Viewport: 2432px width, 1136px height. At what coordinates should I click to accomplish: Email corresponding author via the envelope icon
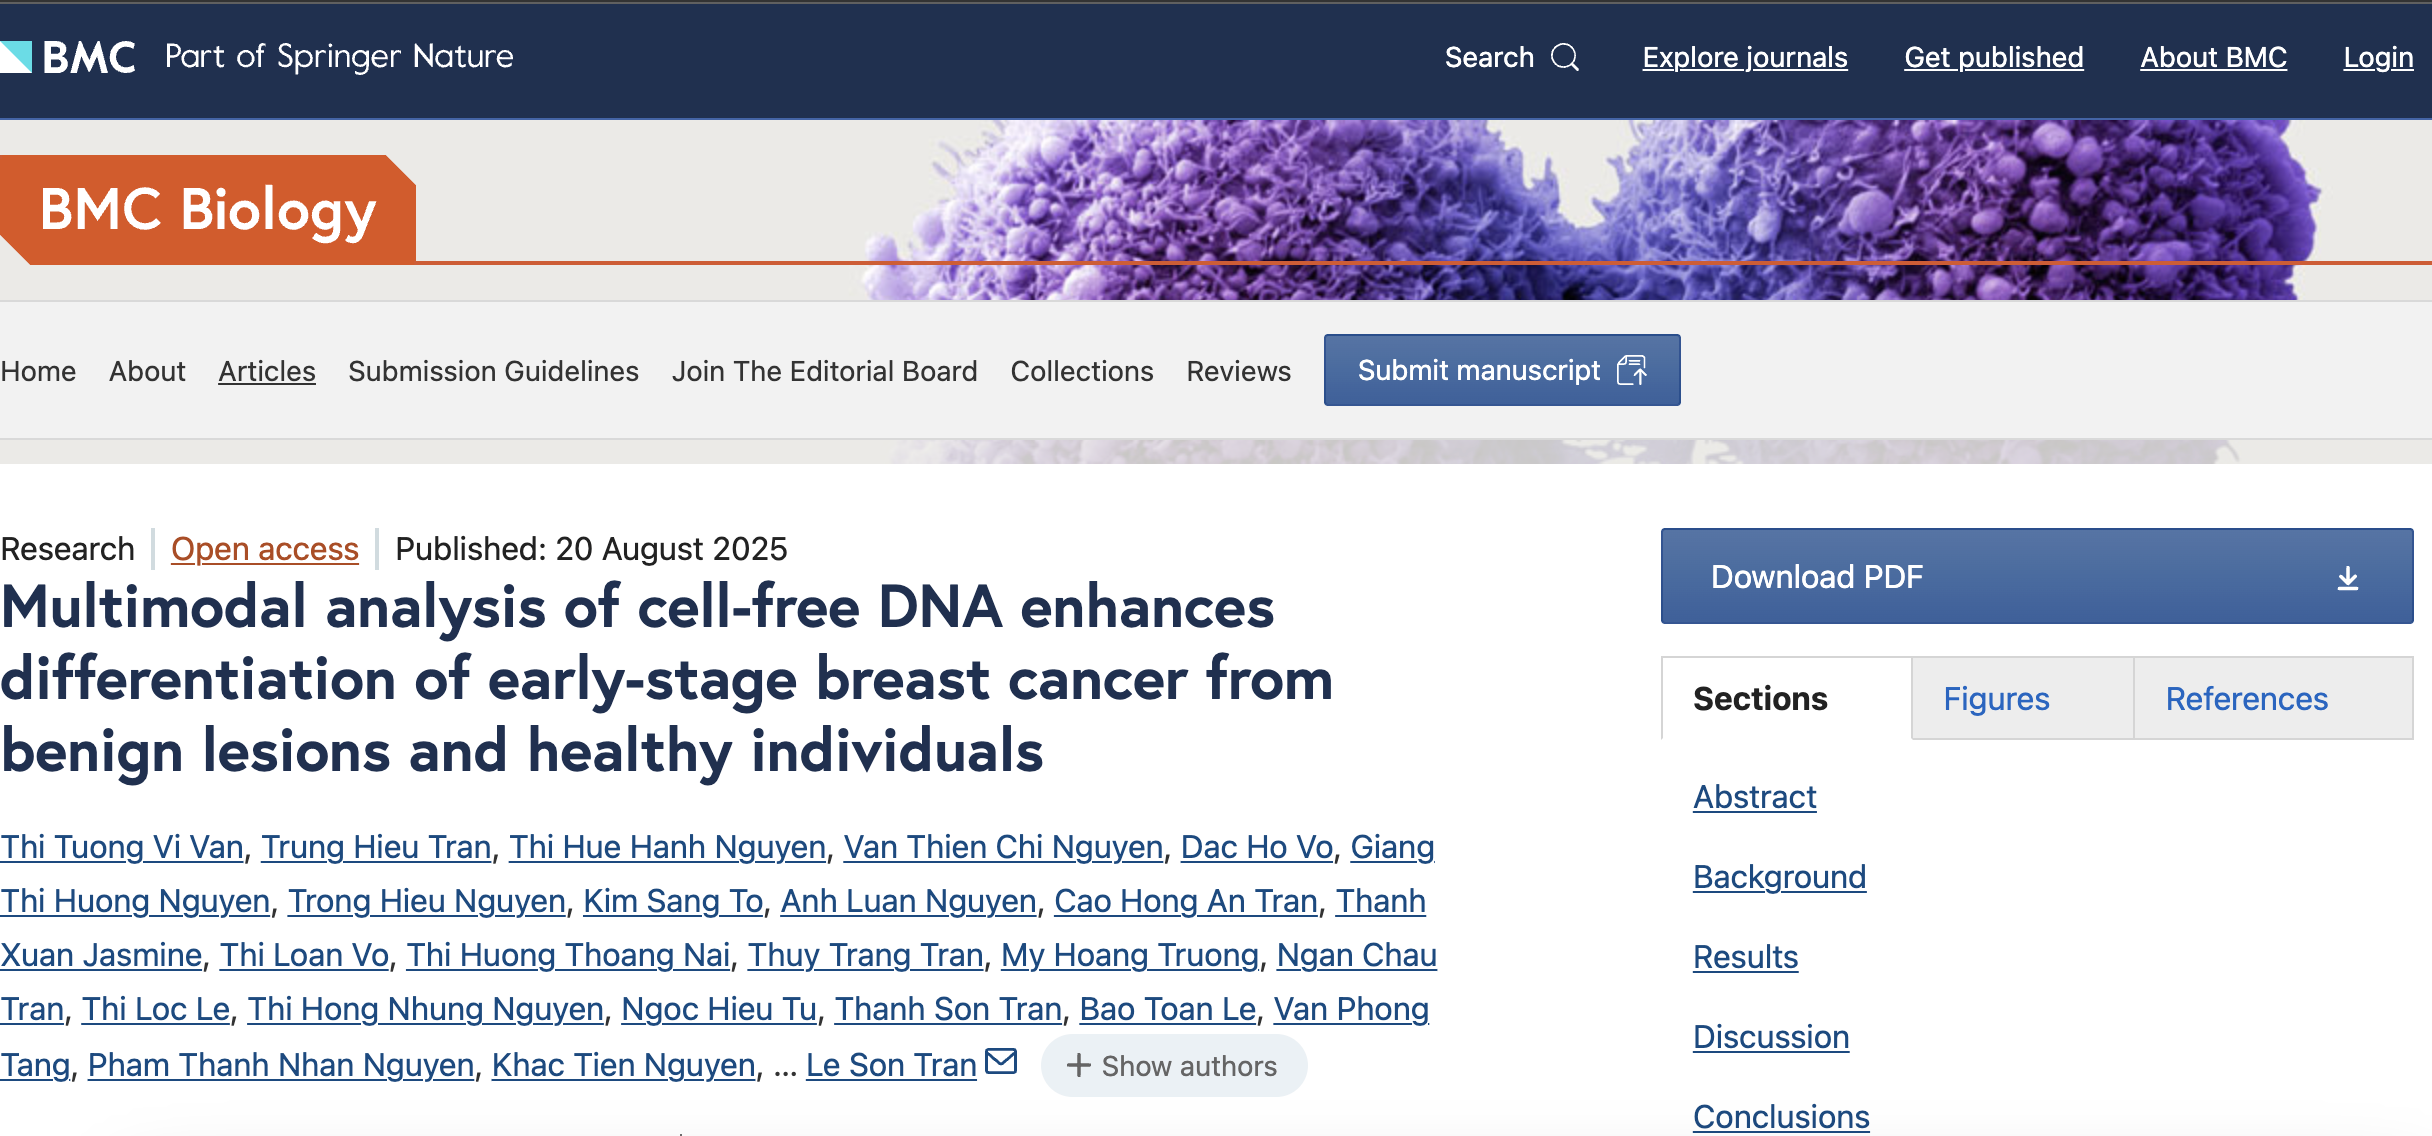[999, 1062]
